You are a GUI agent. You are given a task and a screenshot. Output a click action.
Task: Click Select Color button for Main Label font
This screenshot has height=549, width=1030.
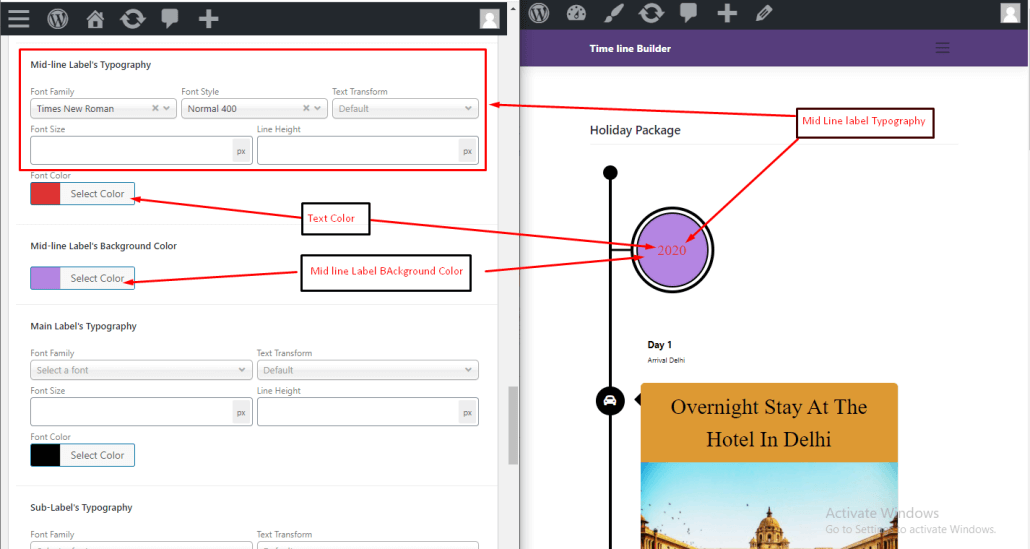point(97,455)
